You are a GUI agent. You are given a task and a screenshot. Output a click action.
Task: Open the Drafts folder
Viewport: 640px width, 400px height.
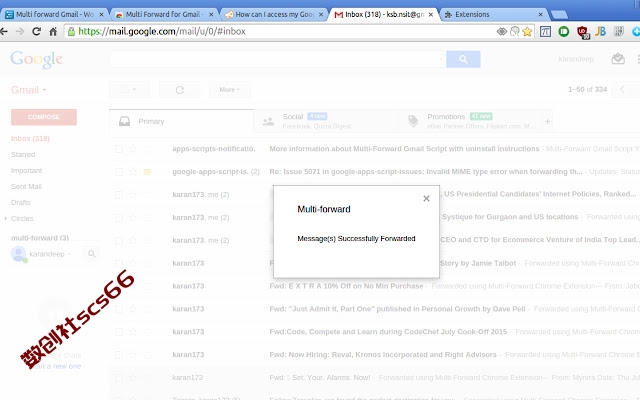(21, 202)
